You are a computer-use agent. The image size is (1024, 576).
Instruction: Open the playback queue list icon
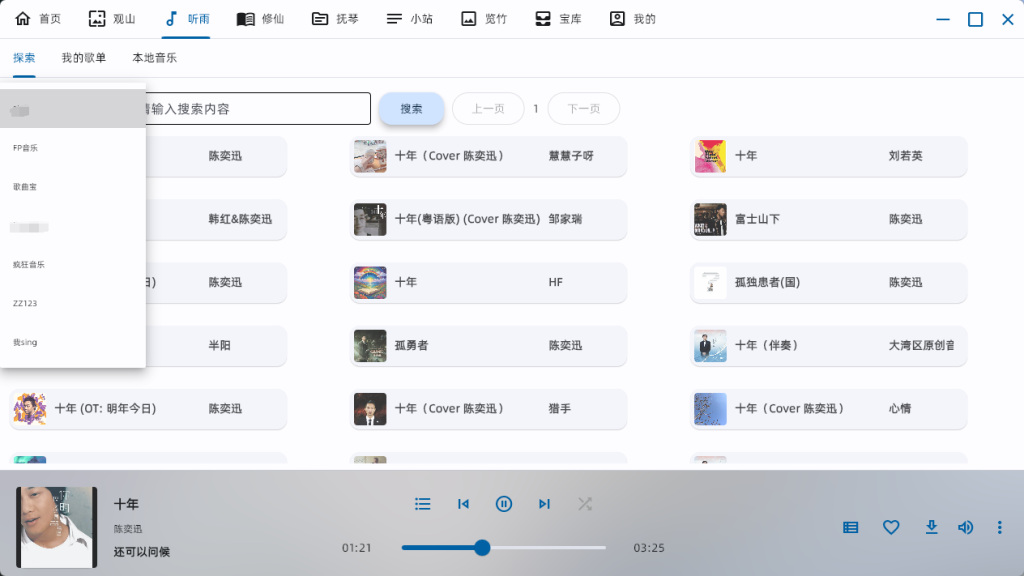pyautogui.click(x=423, y=504)
